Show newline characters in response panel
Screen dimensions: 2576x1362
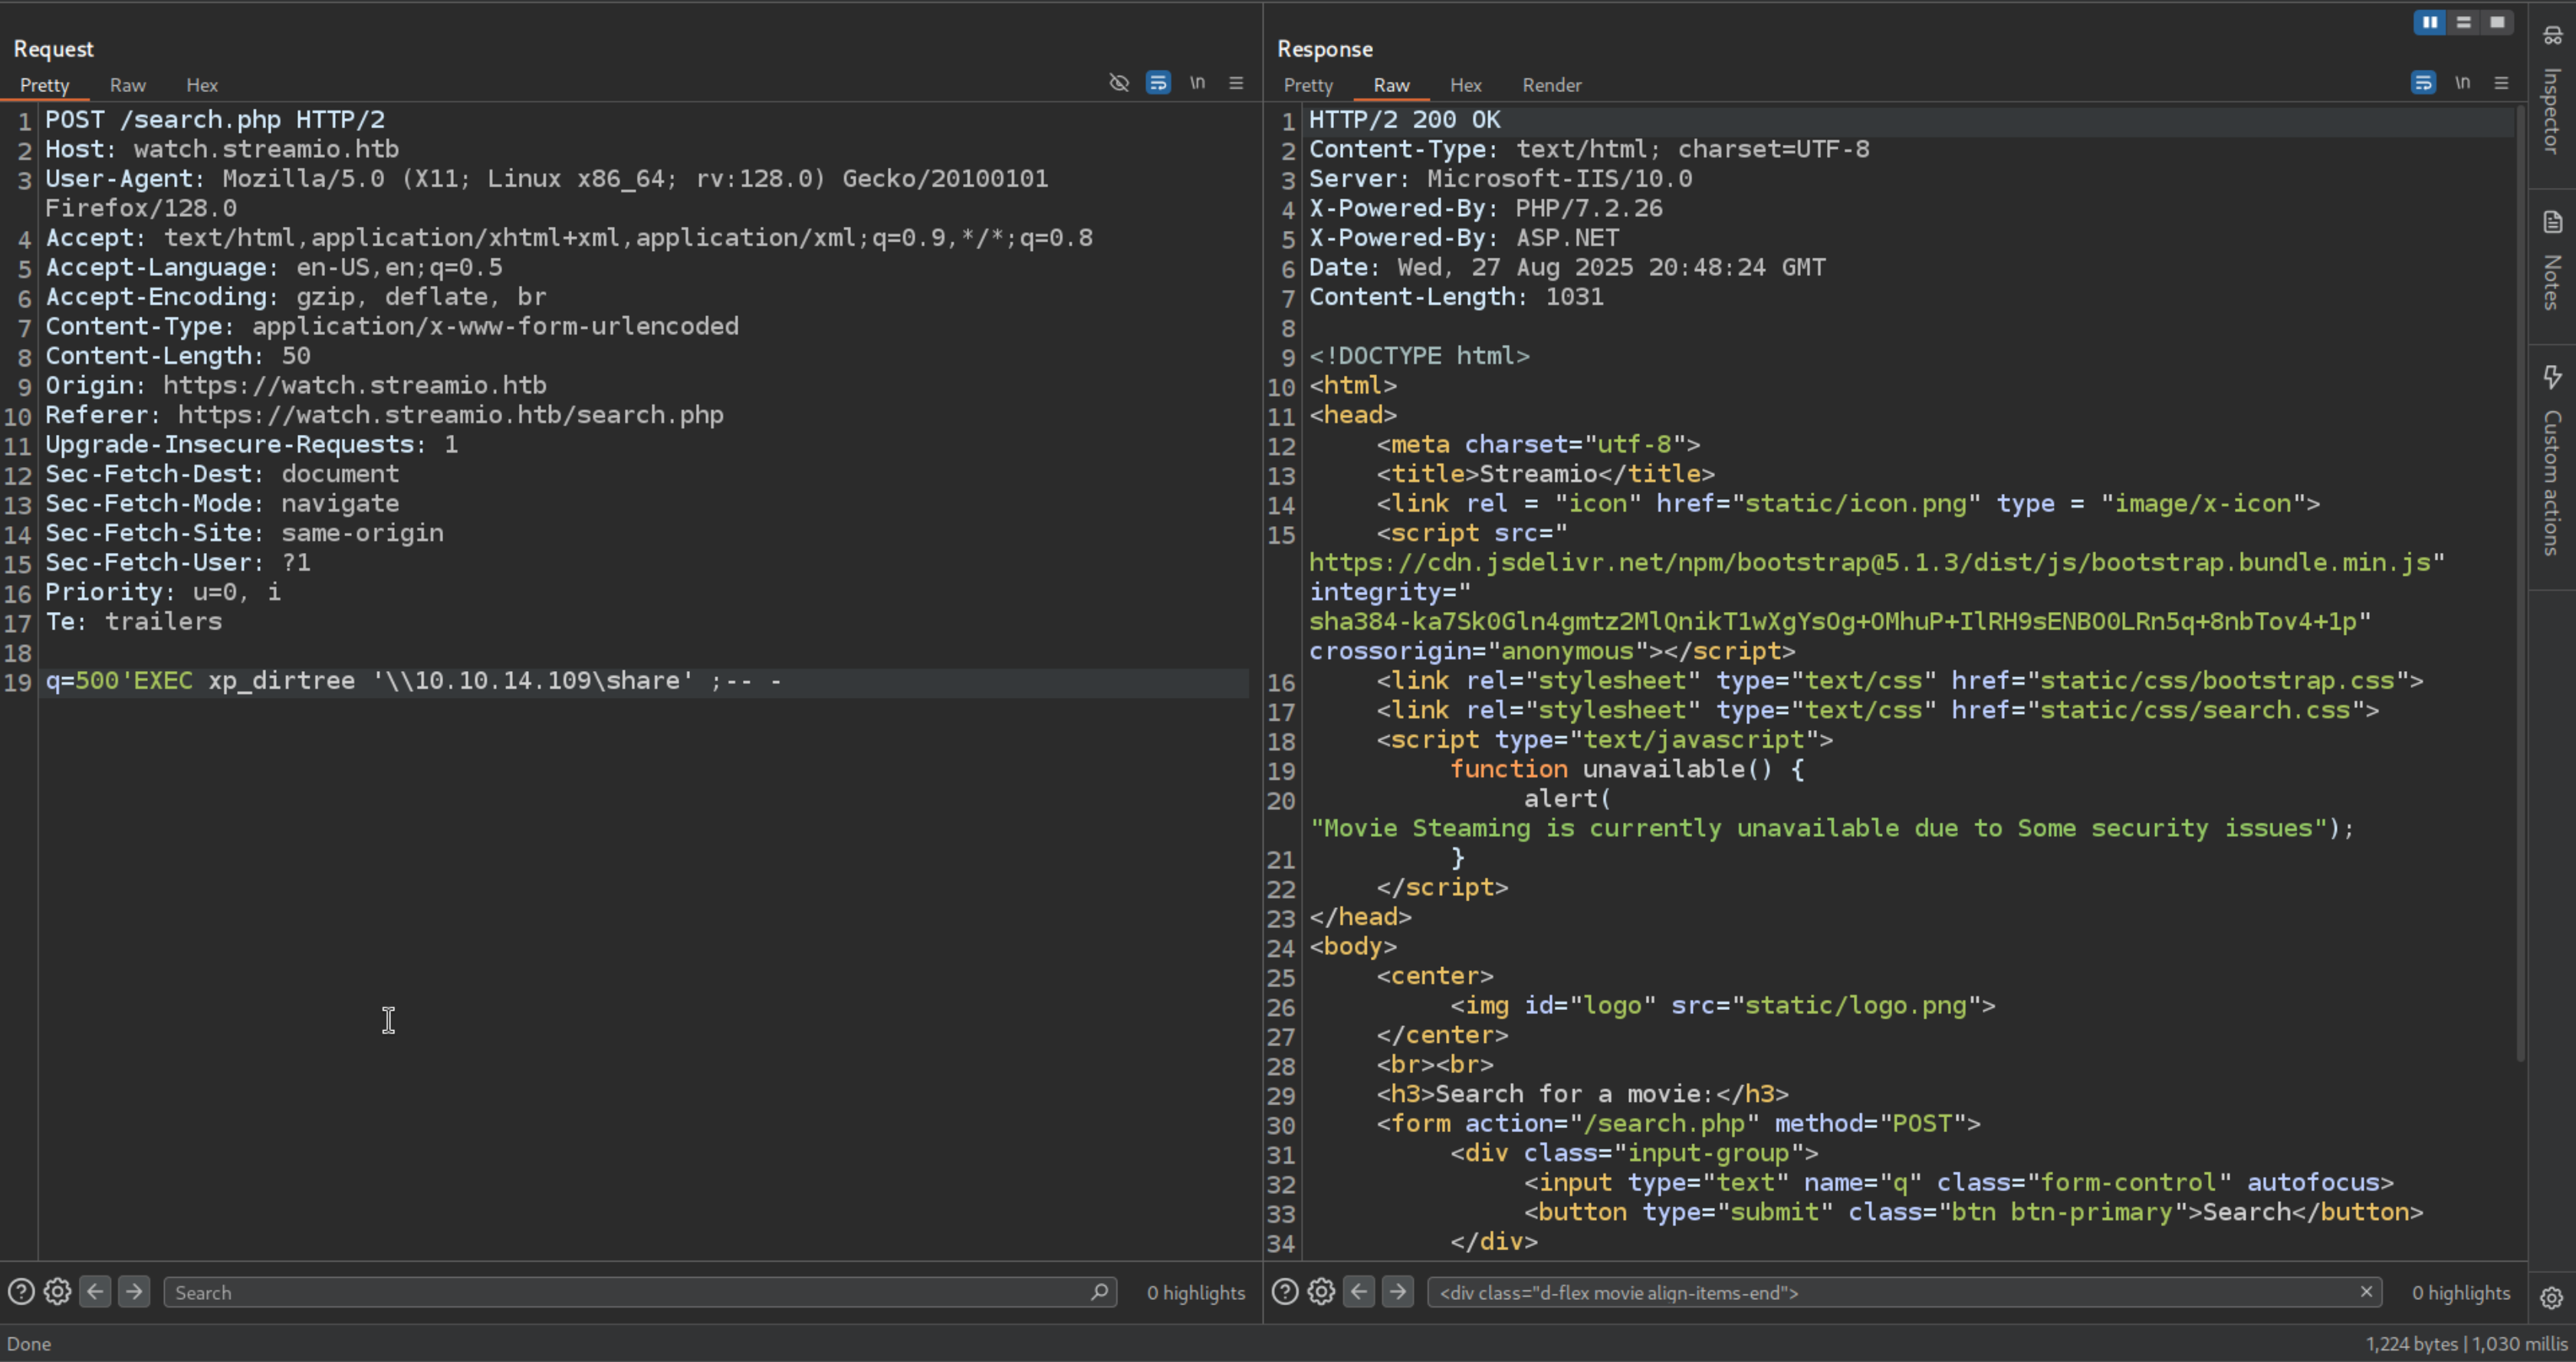(x=2462, y=83)
